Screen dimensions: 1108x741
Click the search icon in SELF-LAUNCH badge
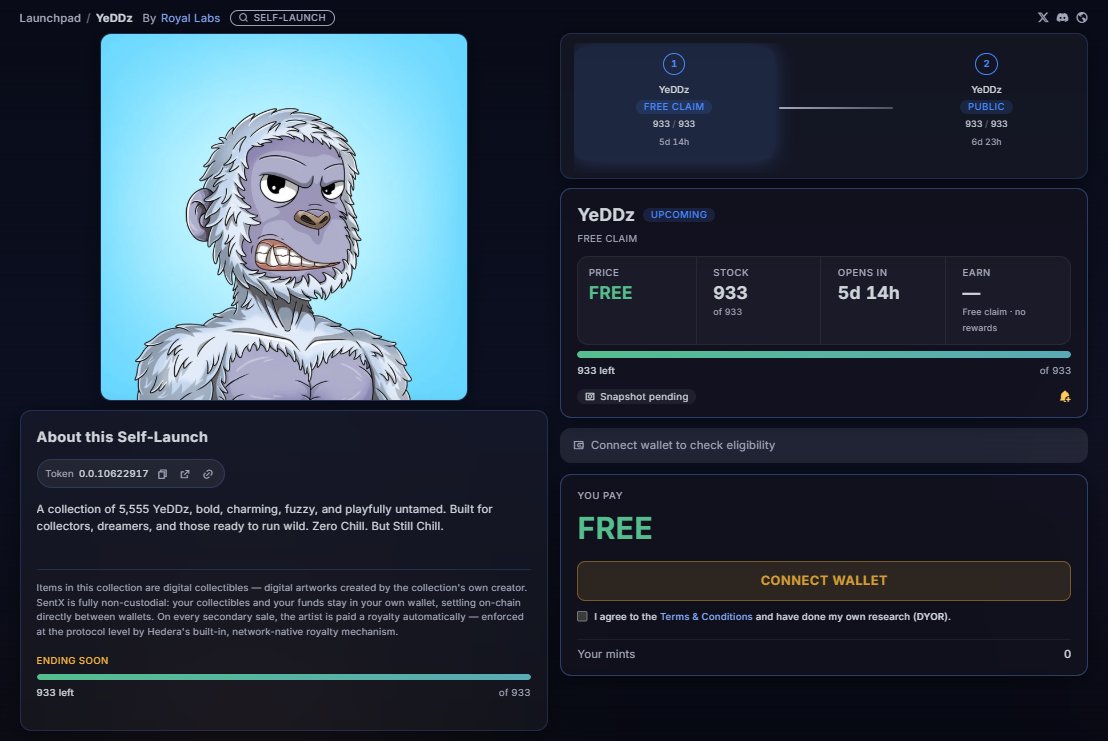[243, 18]
